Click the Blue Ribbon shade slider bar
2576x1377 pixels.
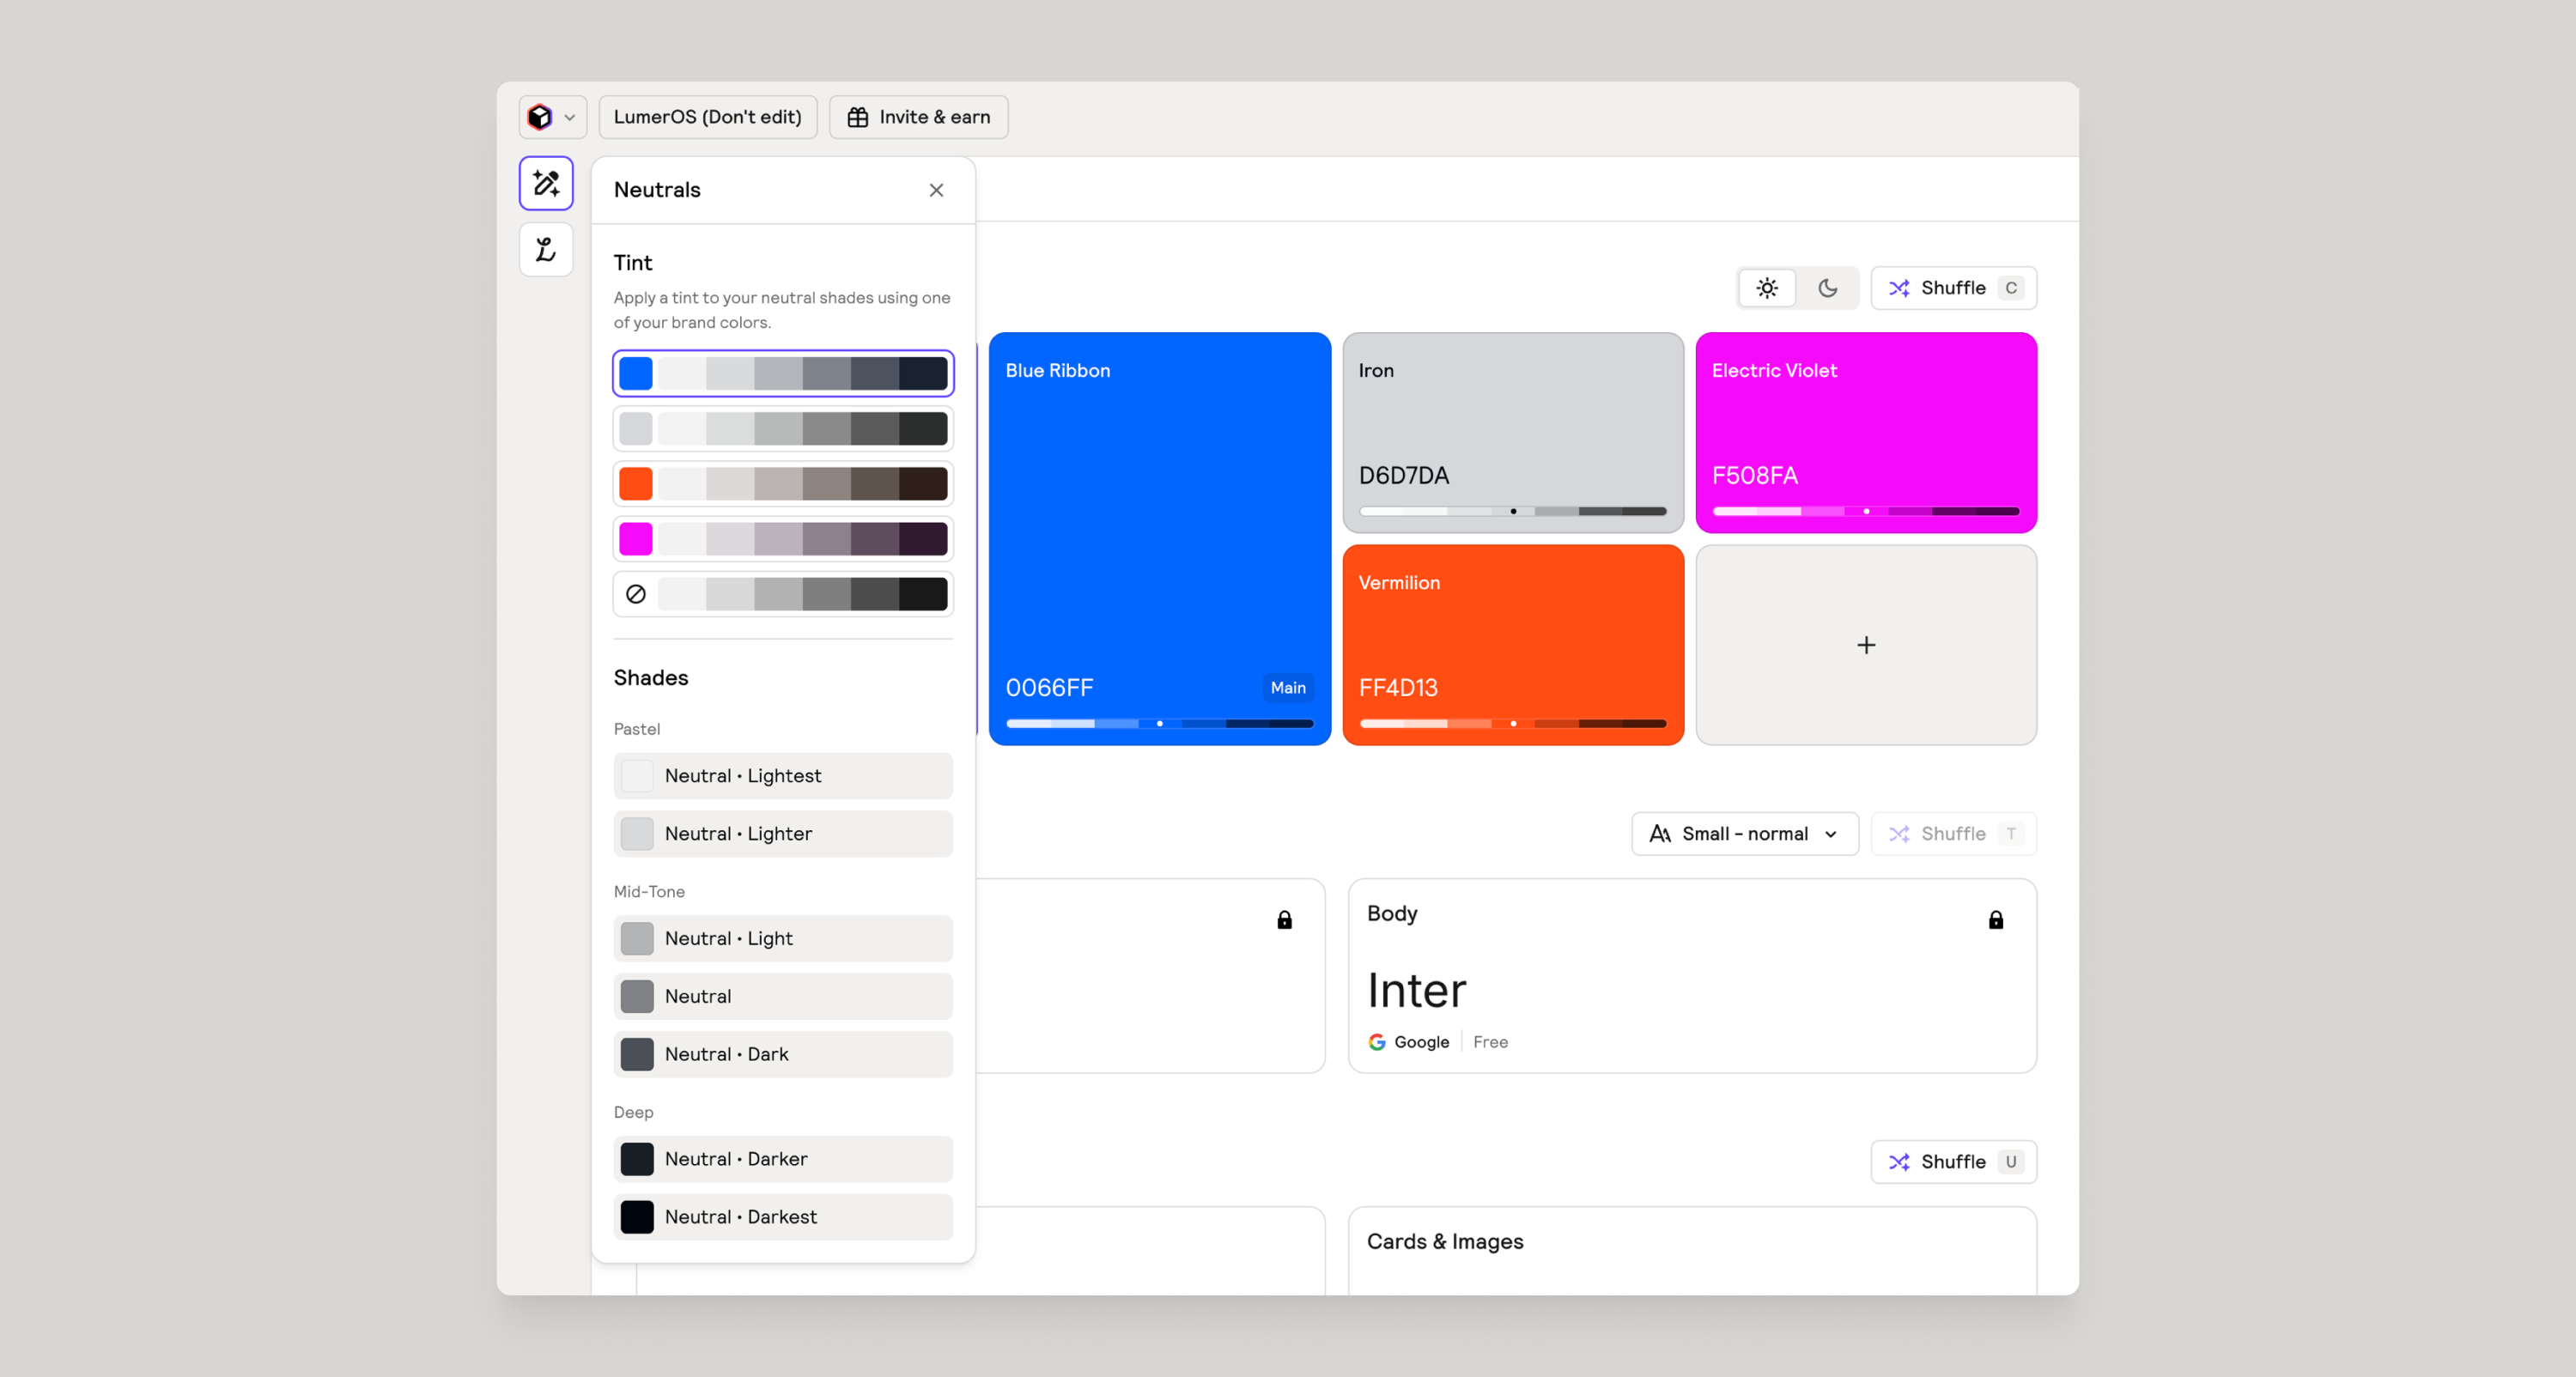tap(1159, 723)
